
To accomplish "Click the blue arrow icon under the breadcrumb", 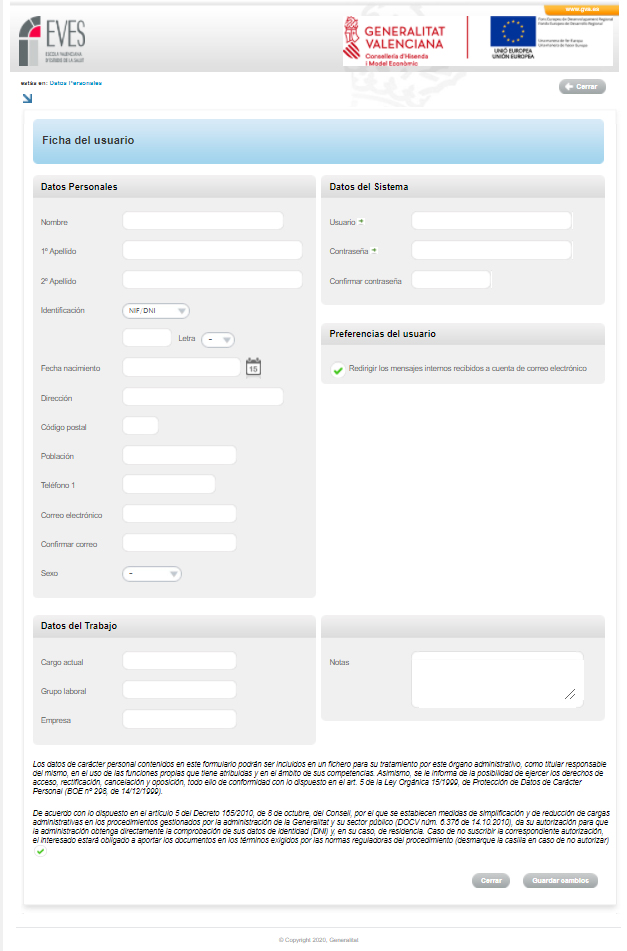I will point(27,98).
